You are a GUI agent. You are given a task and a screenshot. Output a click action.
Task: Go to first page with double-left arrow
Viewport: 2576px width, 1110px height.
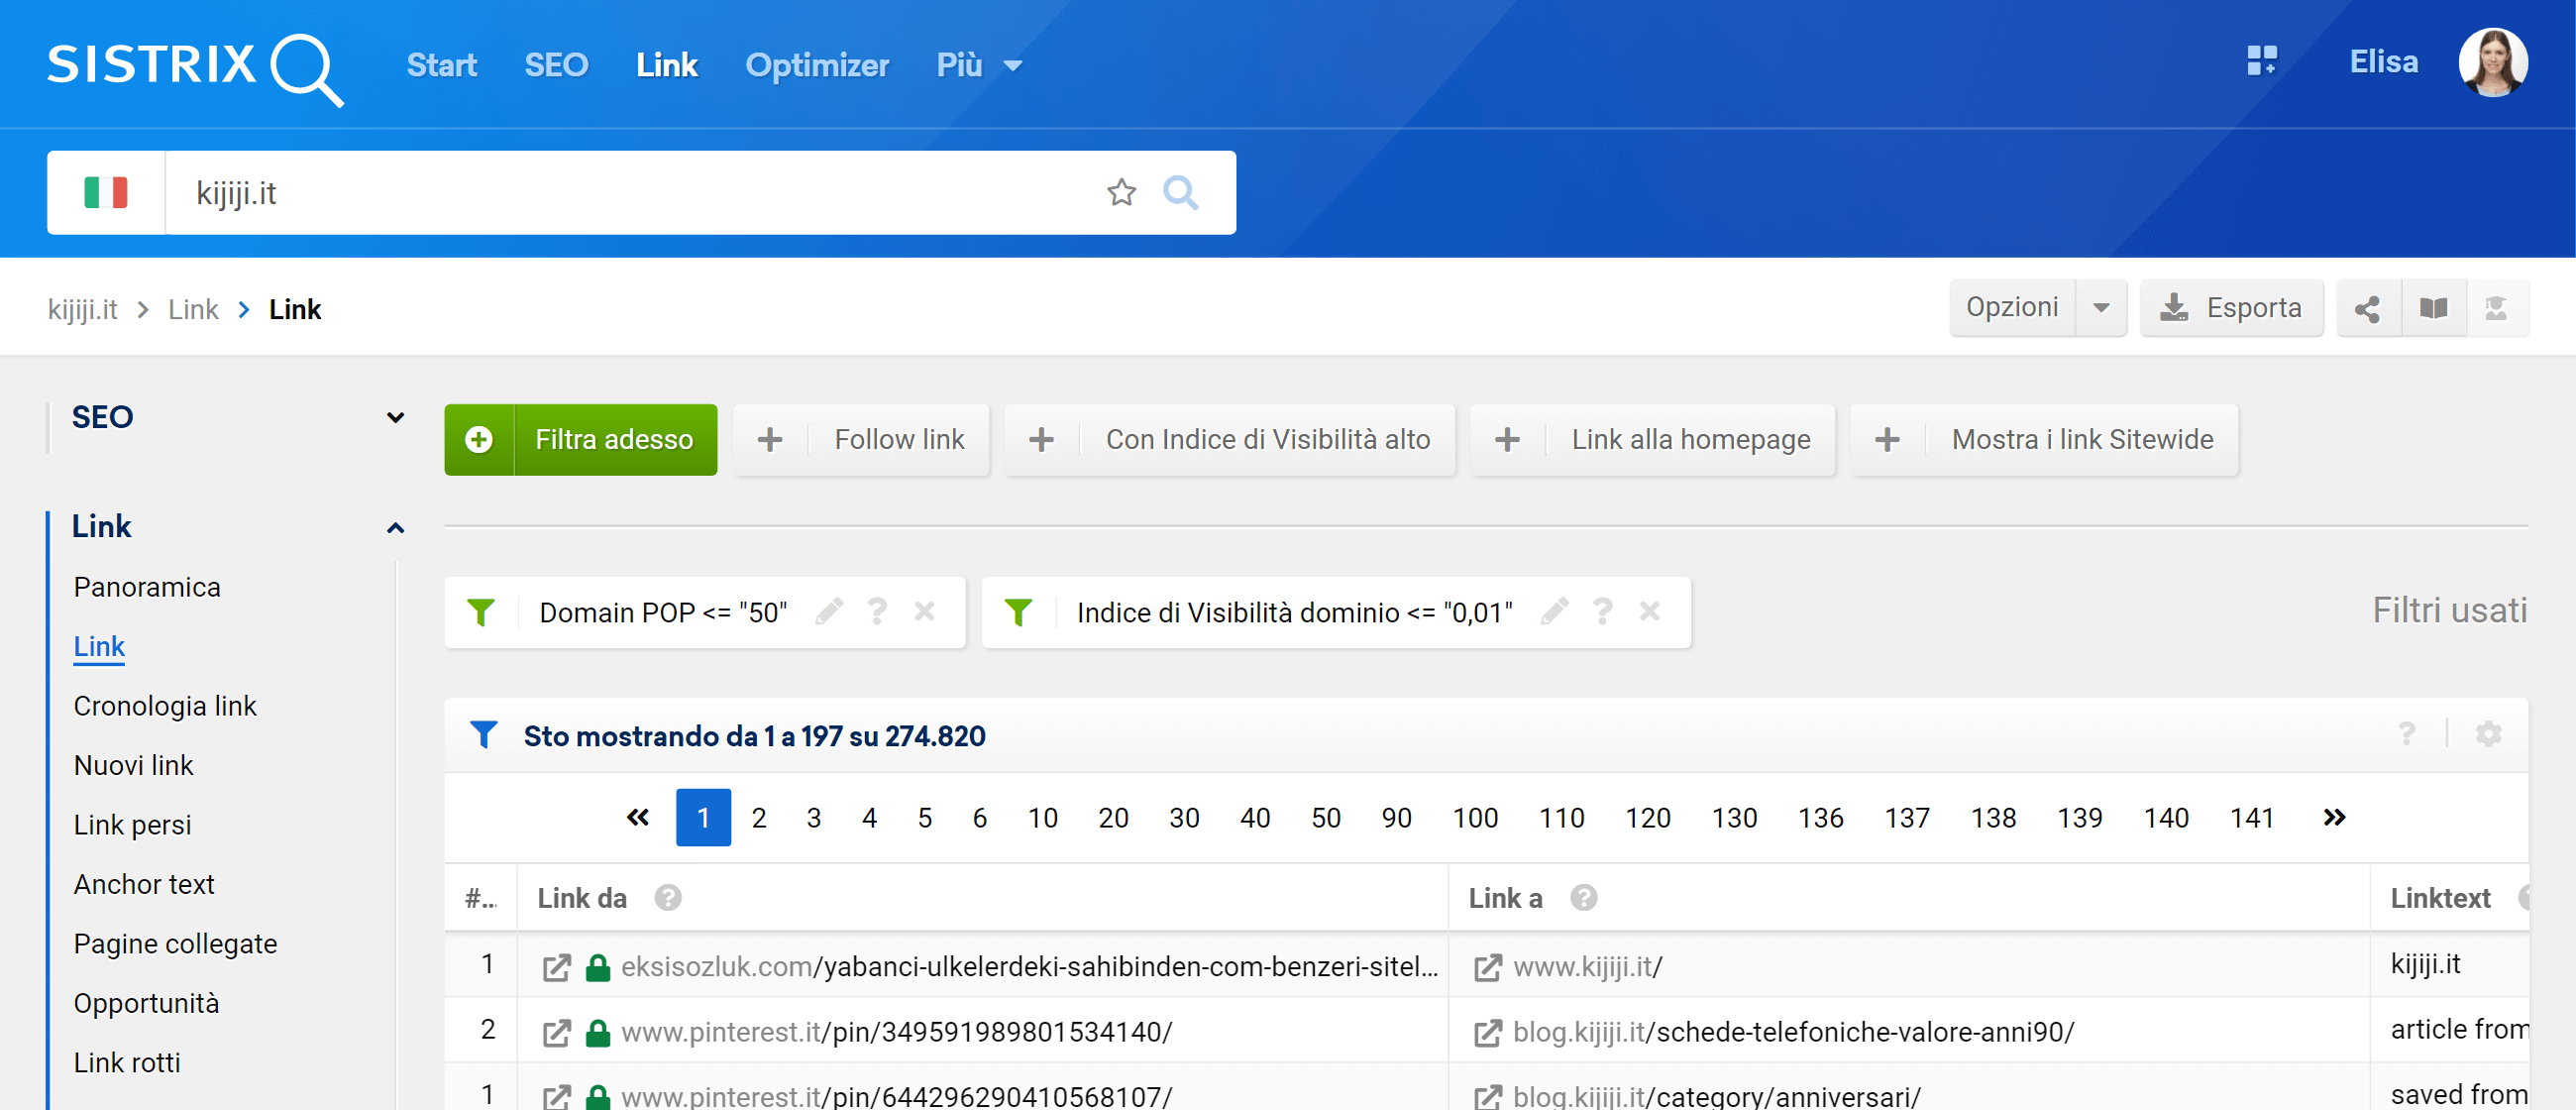pyautogui.click(x=637, y=817)
